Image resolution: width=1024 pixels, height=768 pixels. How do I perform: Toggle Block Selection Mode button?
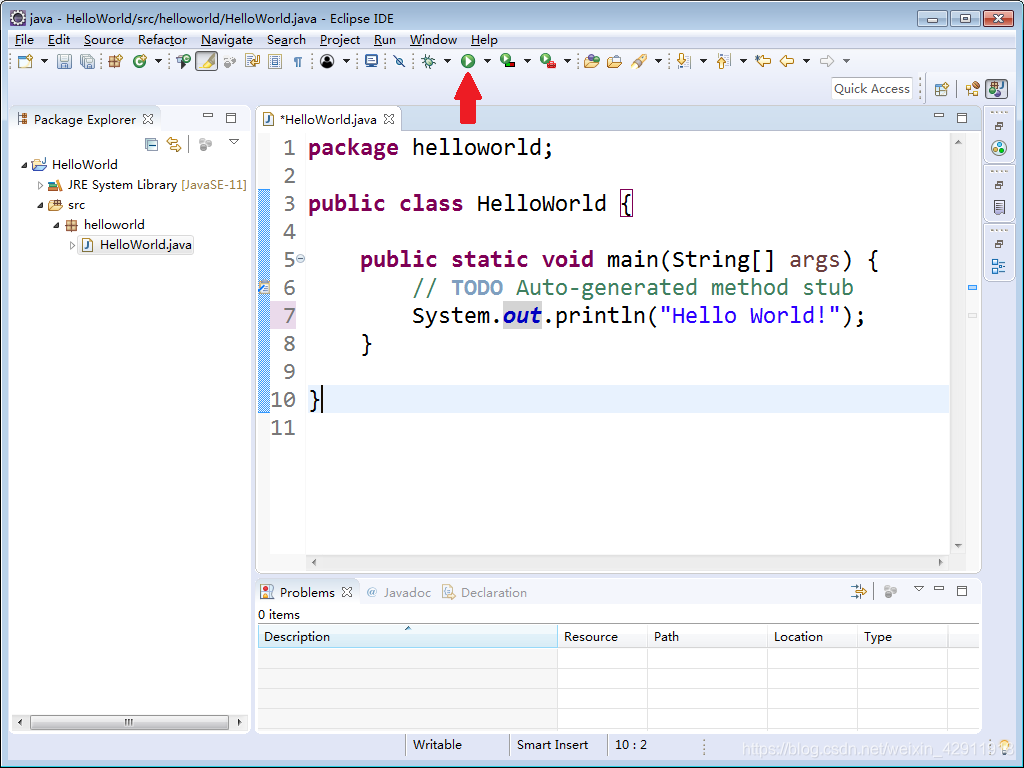[x=275, y=61]
